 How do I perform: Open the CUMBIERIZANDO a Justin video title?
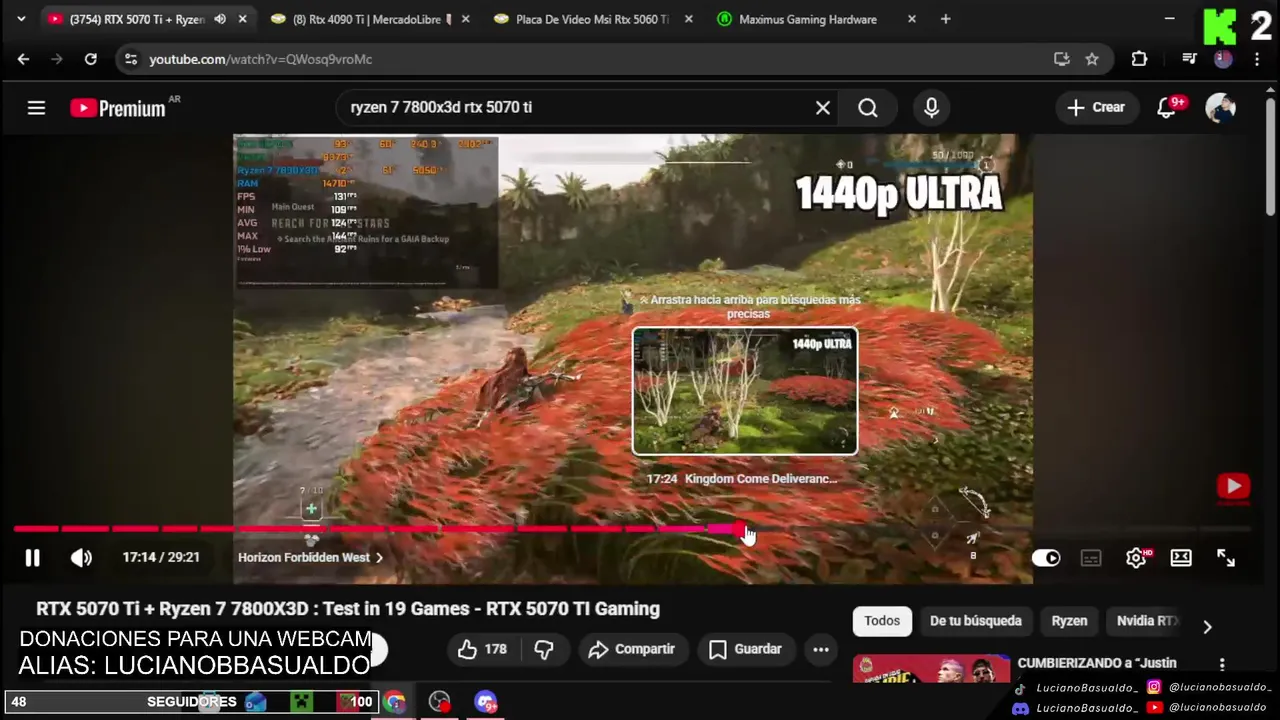click(1097, 663)
